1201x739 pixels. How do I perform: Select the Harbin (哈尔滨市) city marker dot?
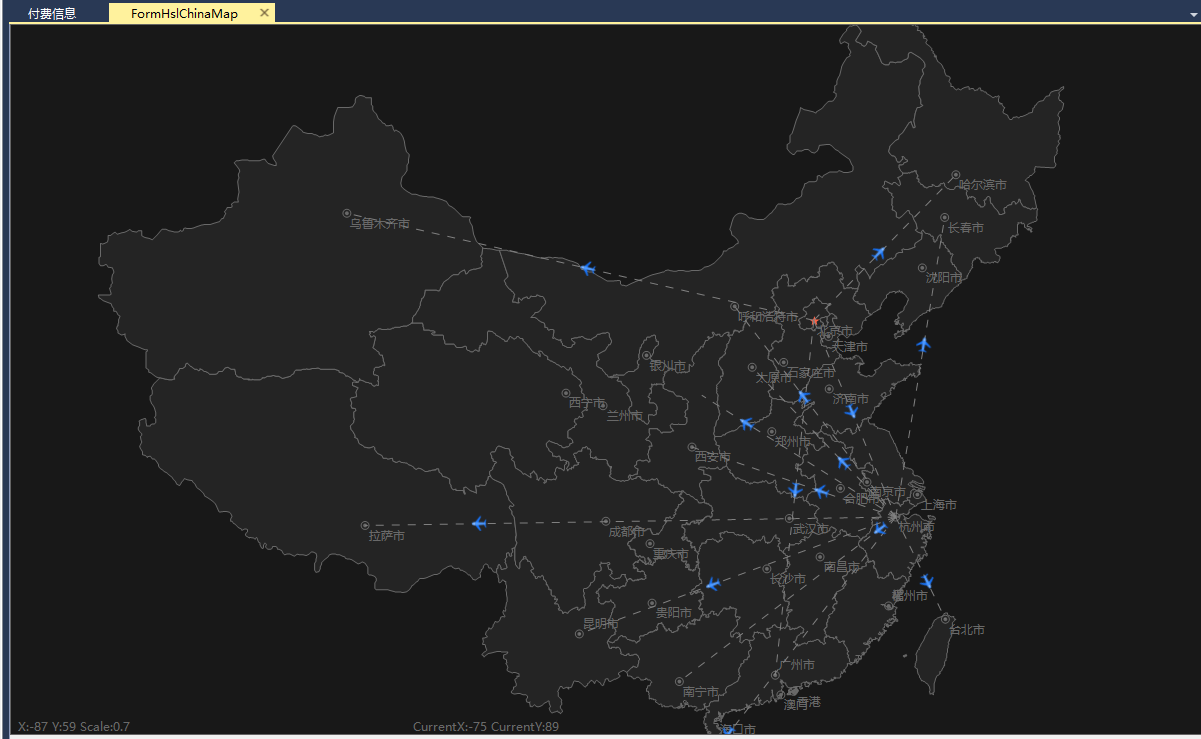point(955,175)
